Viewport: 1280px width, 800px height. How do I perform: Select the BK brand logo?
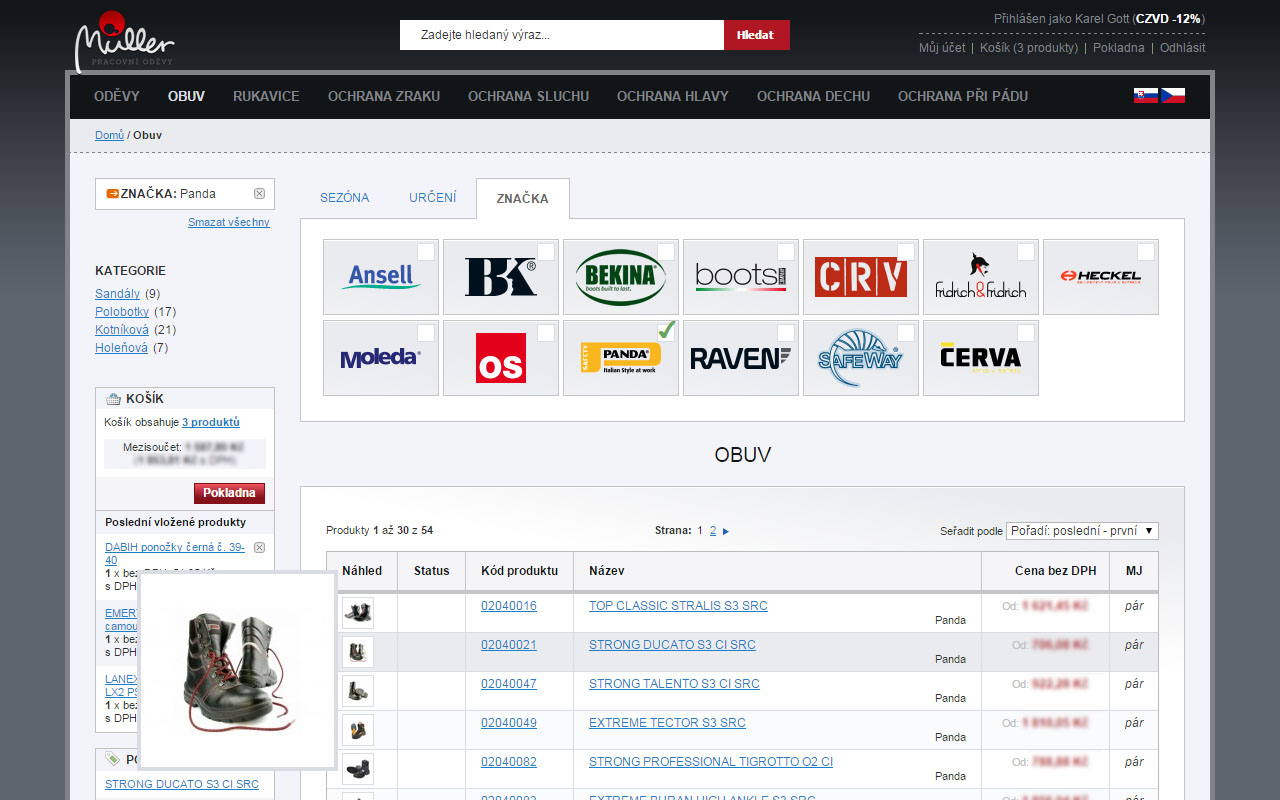pyautogui.click(x=501, y=277)
